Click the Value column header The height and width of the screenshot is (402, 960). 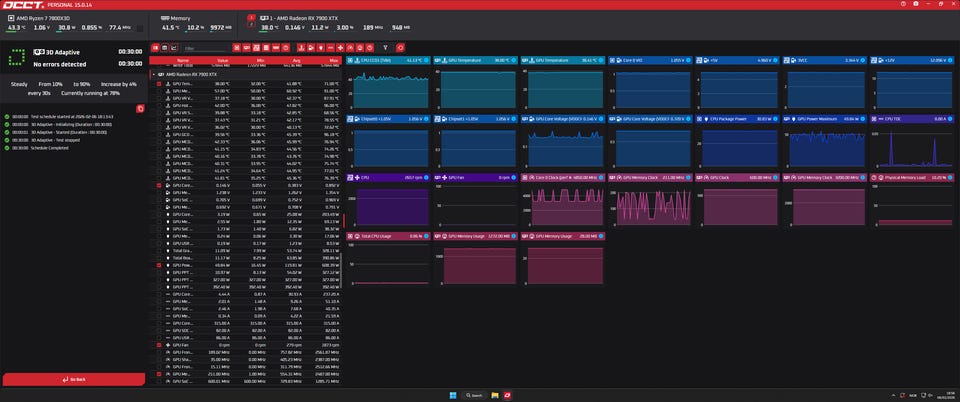[222, 60]
